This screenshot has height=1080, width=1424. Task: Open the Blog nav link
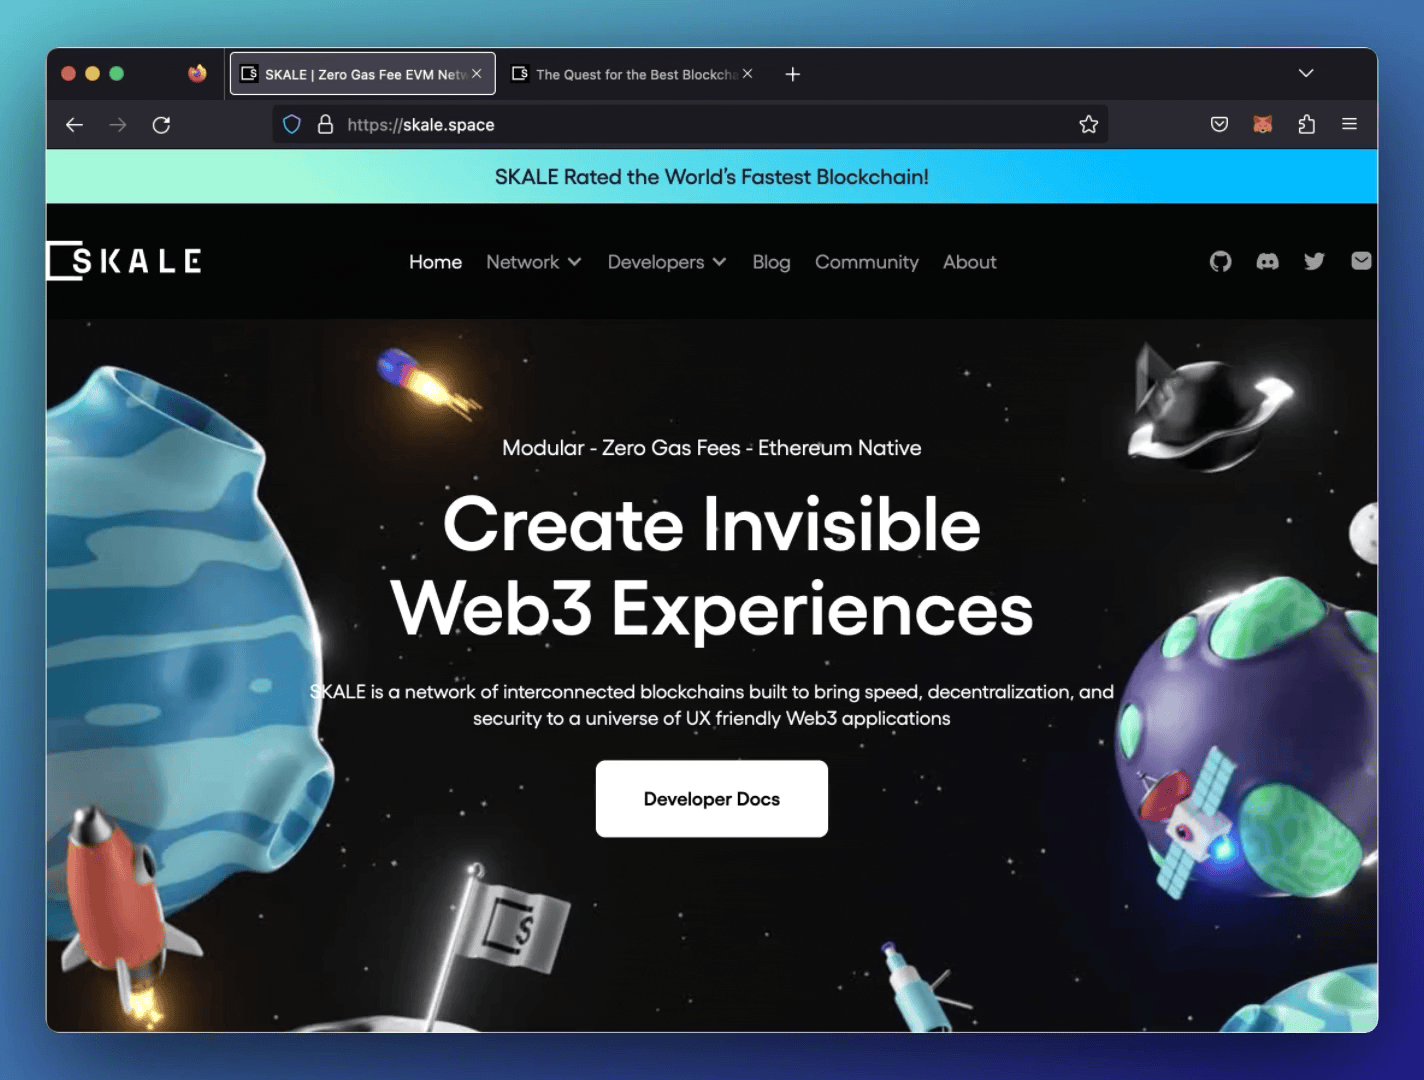pyautogui.click(x=771, y=262)
